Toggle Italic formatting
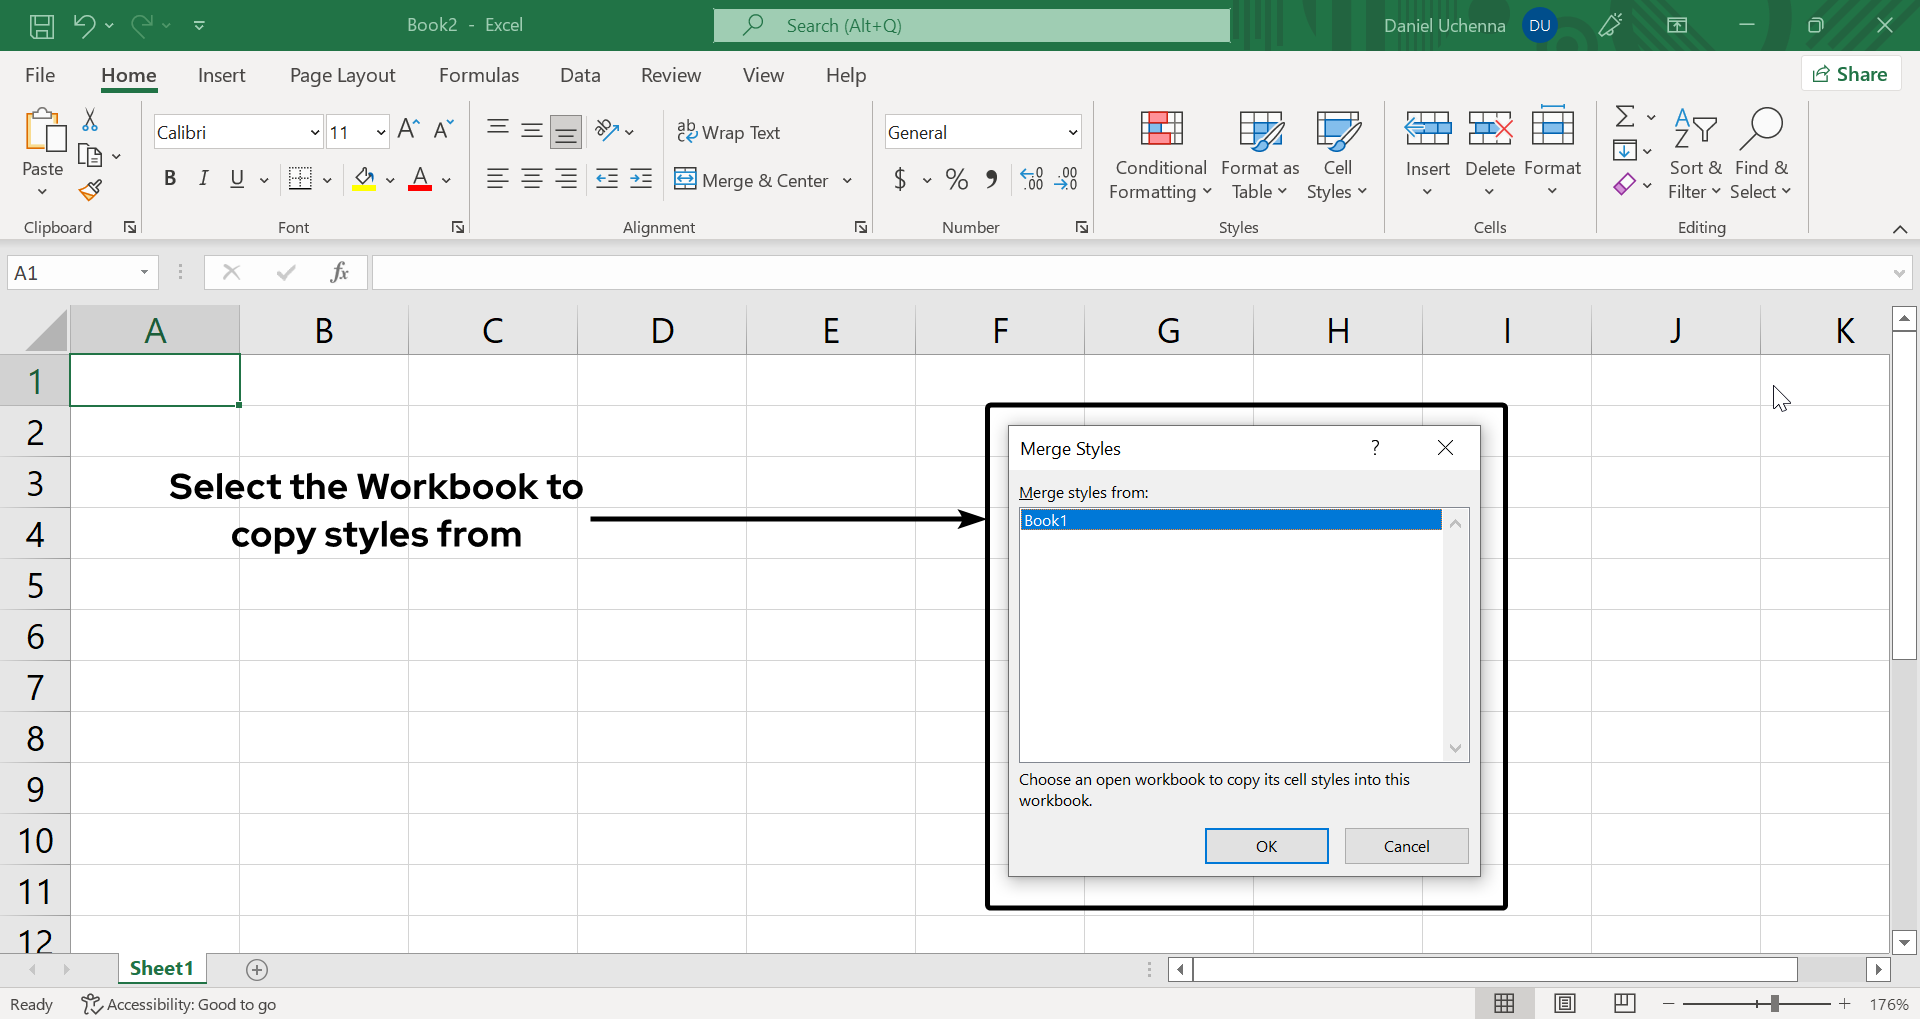Screen dimensions: 1920x1019 (x=204, y=179)
